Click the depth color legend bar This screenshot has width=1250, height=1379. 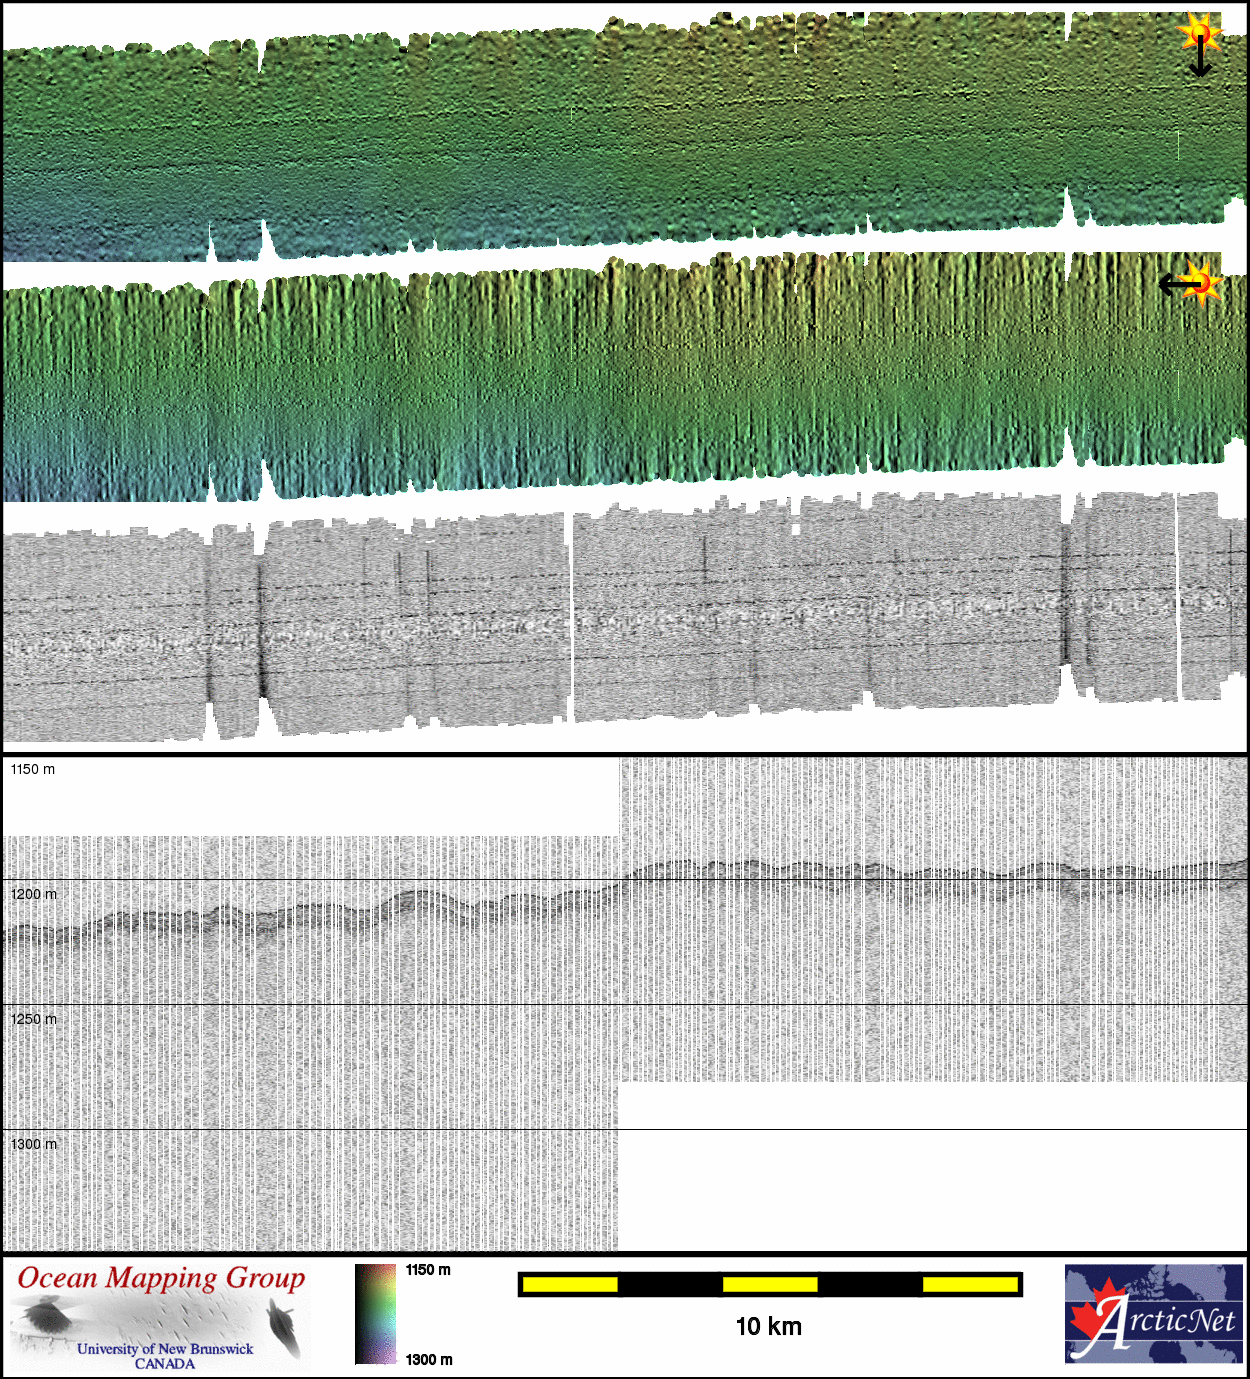coord(376,1314)
